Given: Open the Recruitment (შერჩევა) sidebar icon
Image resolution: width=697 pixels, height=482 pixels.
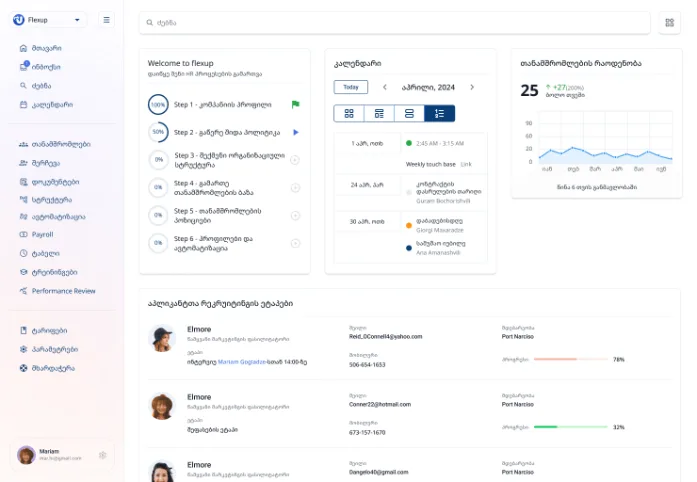Looking at the screenshot, I should coord(23,163).
